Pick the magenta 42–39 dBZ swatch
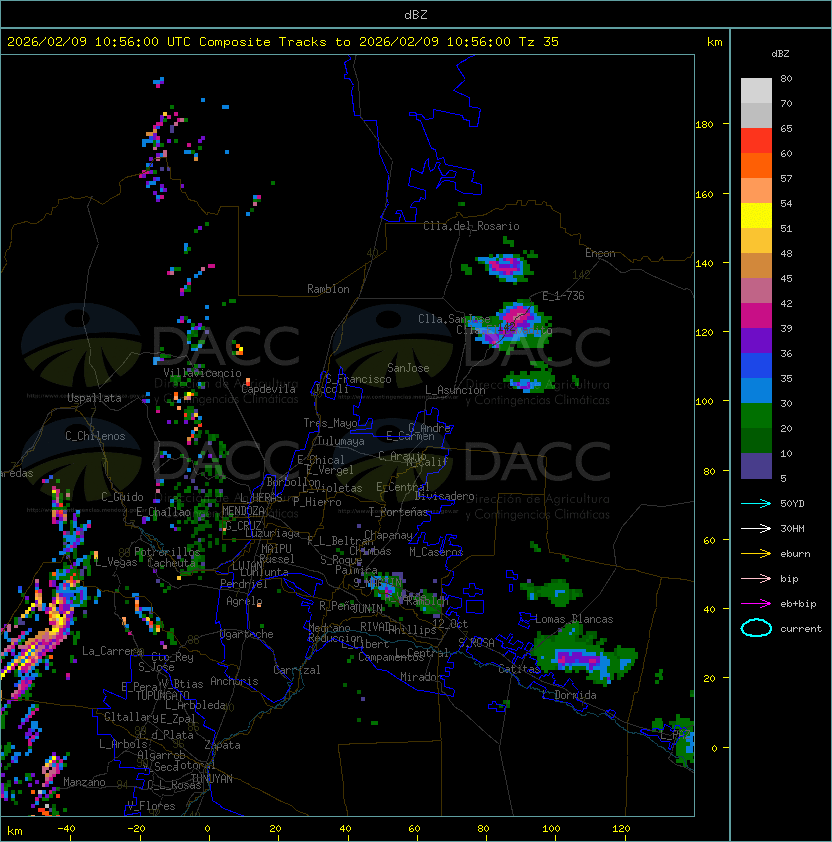 (756, 316)
